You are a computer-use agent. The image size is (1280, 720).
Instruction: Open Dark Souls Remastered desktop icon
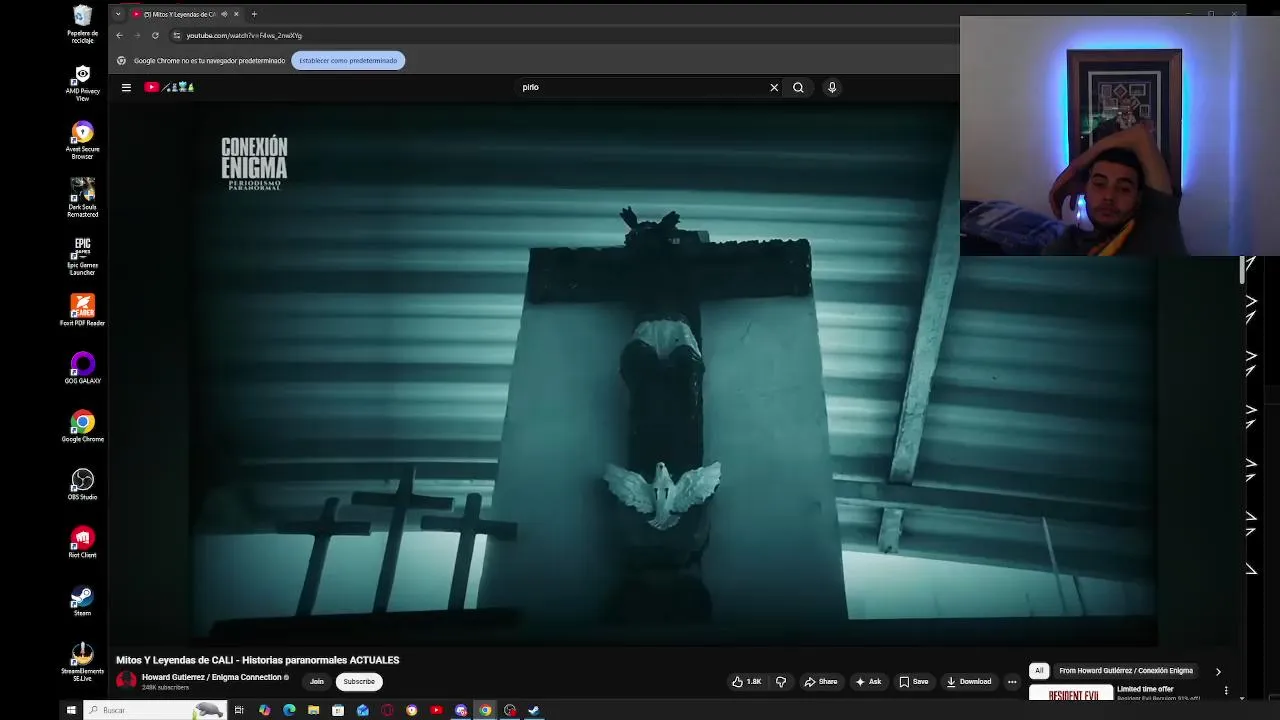tap(82, 198)
